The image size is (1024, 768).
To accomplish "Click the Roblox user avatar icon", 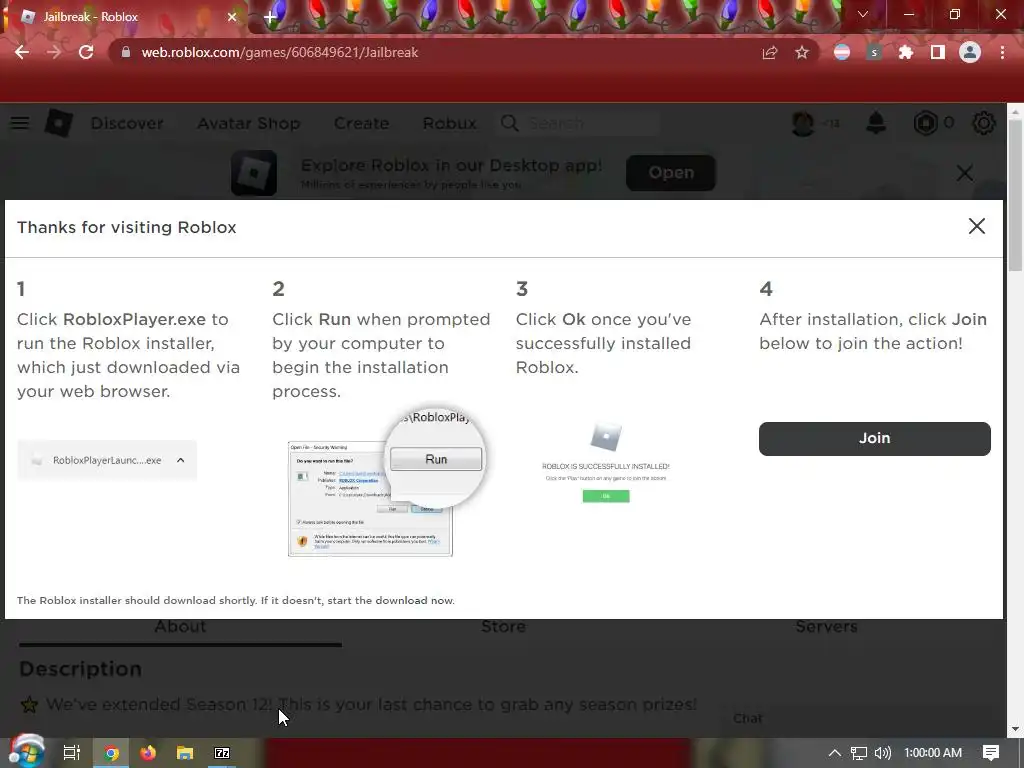I will pyautogui.click(x=803, y=123).
